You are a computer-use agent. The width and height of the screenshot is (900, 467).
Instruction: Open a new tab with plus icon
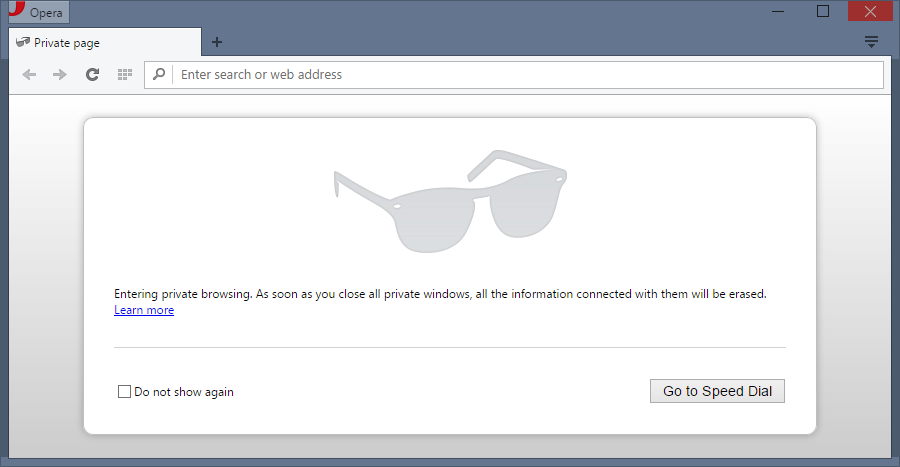click(217, 42)
